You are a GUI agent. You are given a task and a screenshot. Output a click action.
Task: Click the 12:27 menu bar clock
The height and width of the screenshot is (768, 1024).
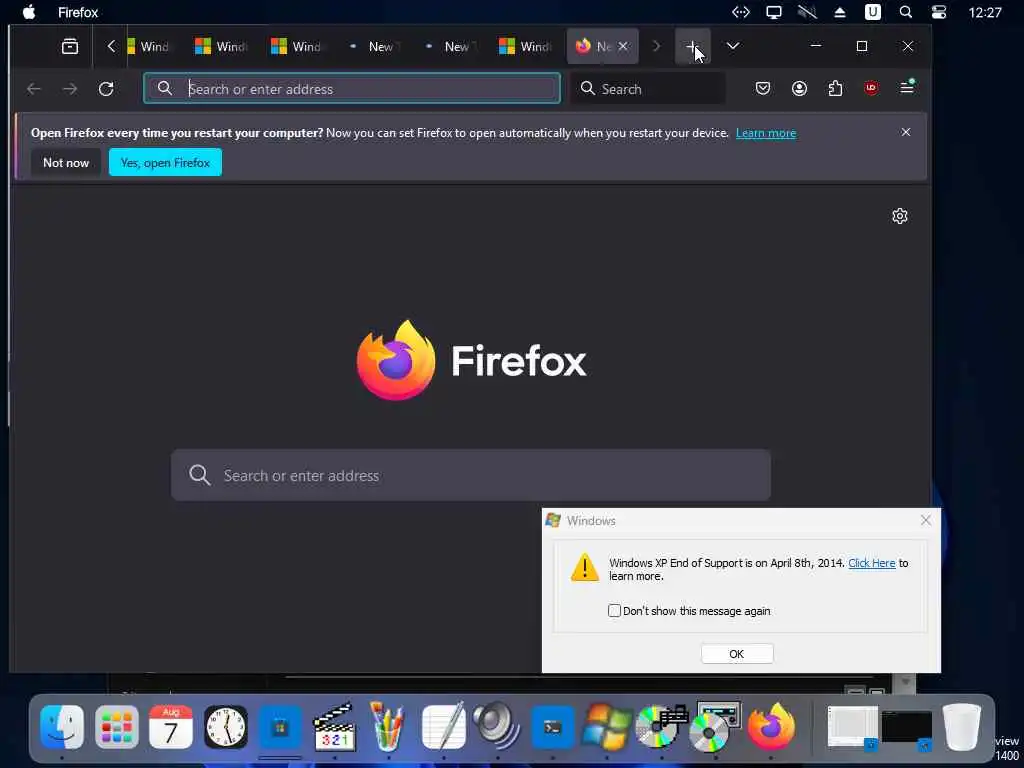coord(985,12)
